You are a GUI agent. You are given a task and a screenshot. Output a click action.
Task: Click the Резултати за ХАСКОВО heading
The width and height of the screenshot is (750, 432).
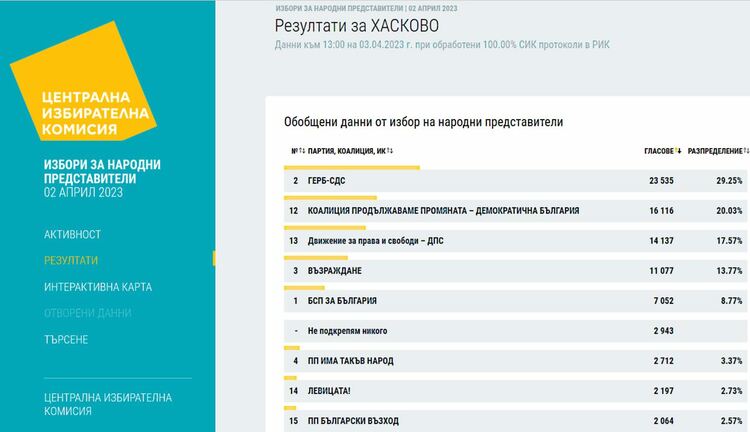click(356, 26)
